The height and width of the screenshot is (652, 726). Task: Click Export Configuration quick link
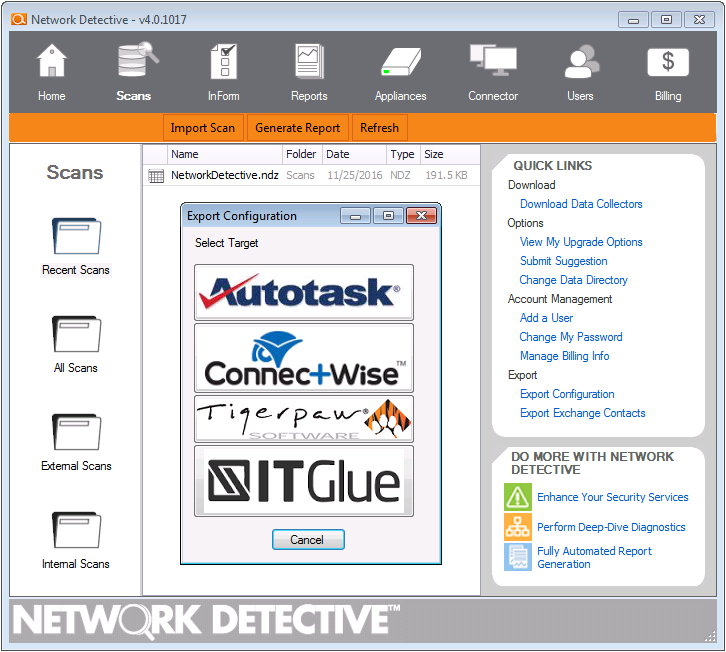pyautogui.click(x=567, y=394)
